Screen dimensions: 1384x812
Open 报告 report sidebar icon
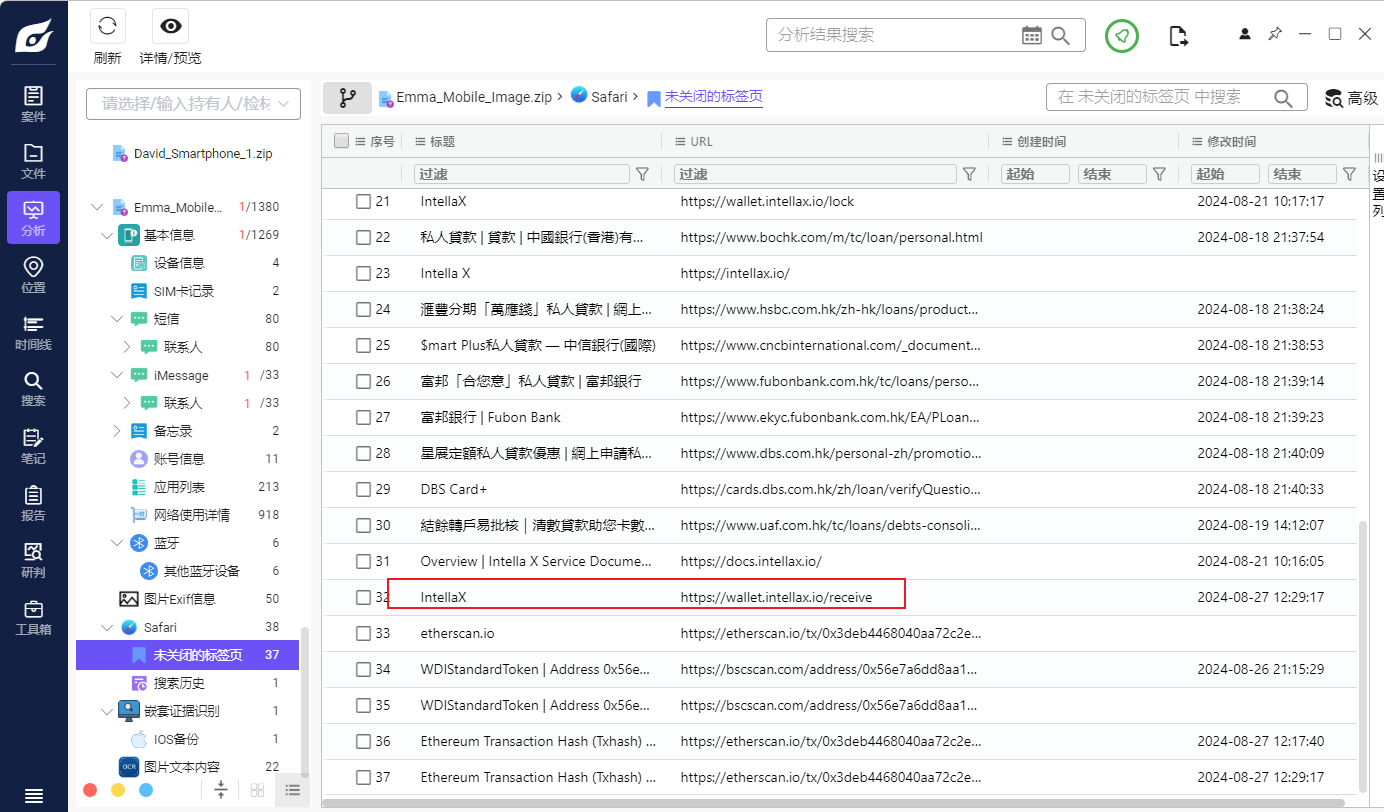click(x=33, y=503)
